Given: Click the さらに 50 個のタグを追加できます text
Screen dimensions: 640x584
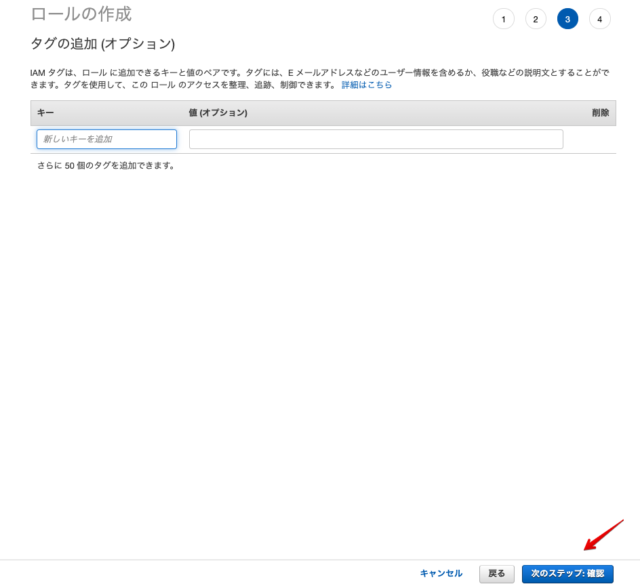Looking at the screenshot, I should point(106,166).
